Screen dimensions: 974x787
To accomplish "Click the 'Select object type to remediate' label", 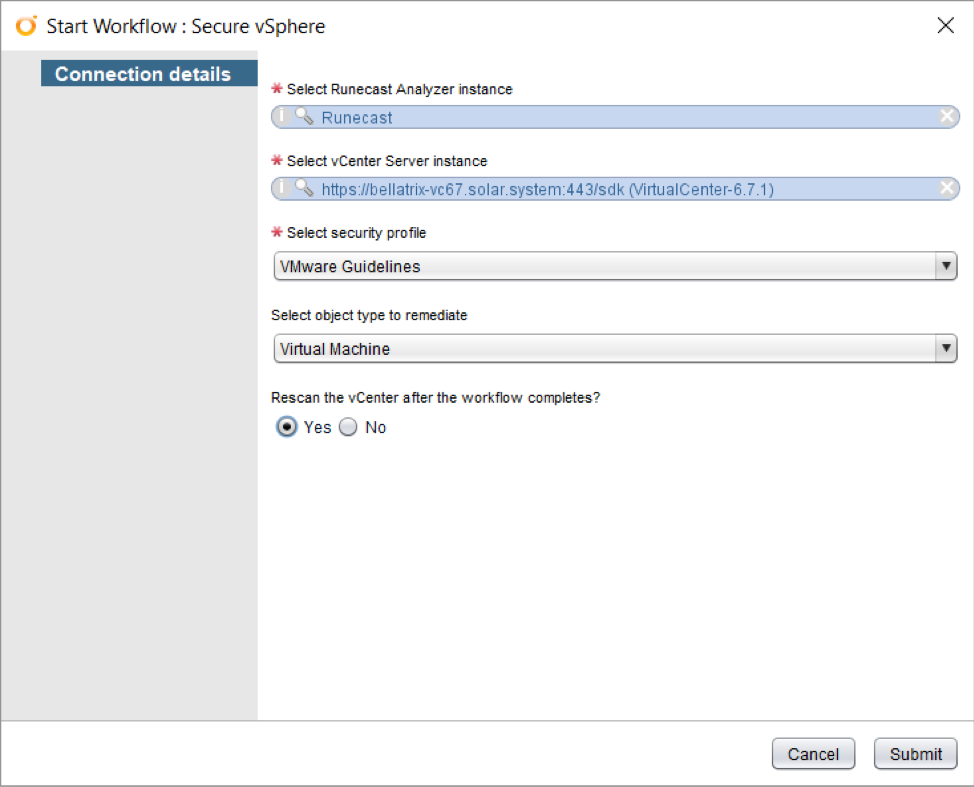I will (x=369, y=316).
